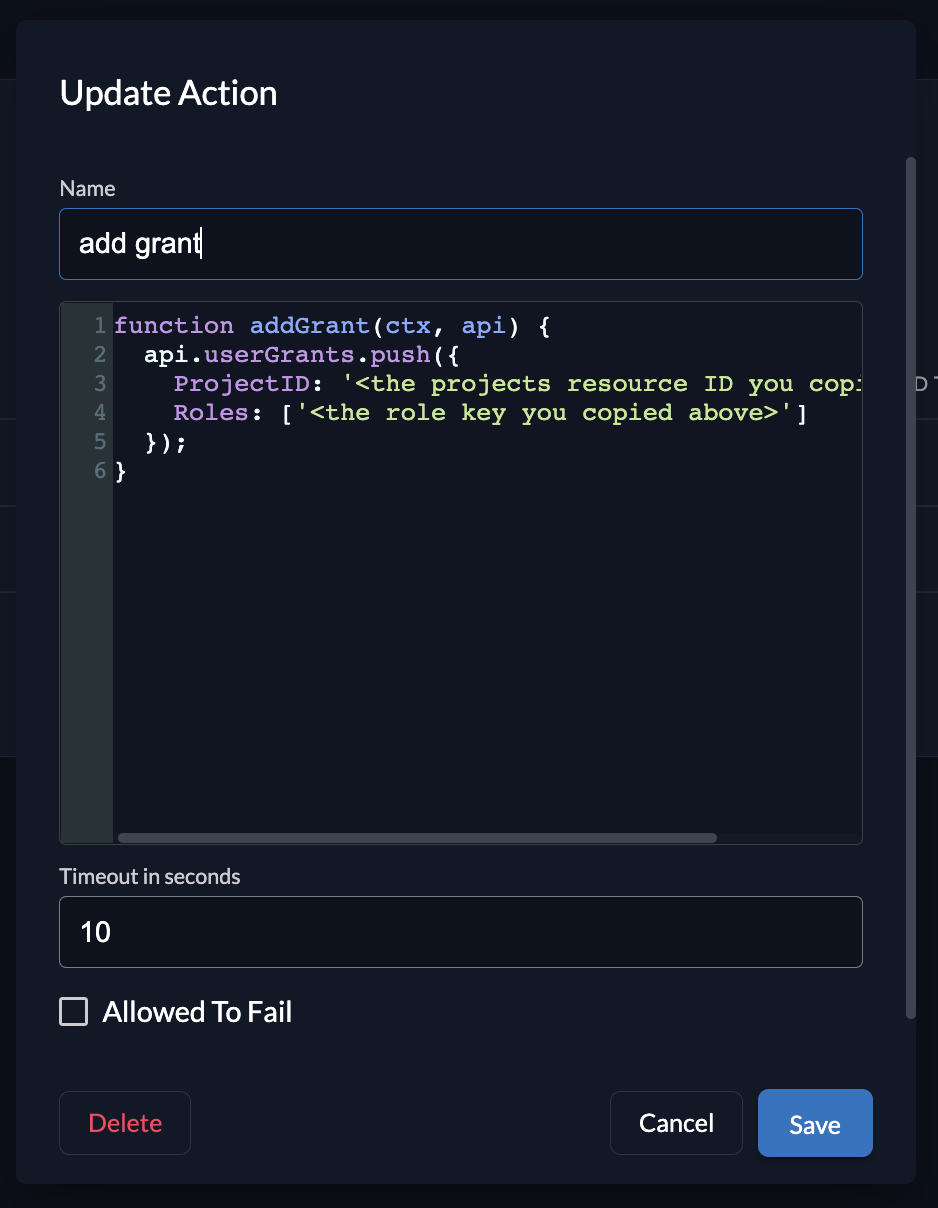Click gutter line number 4
The height and width of the screenshot is (1208, 938).
click(x=100, y=413)
